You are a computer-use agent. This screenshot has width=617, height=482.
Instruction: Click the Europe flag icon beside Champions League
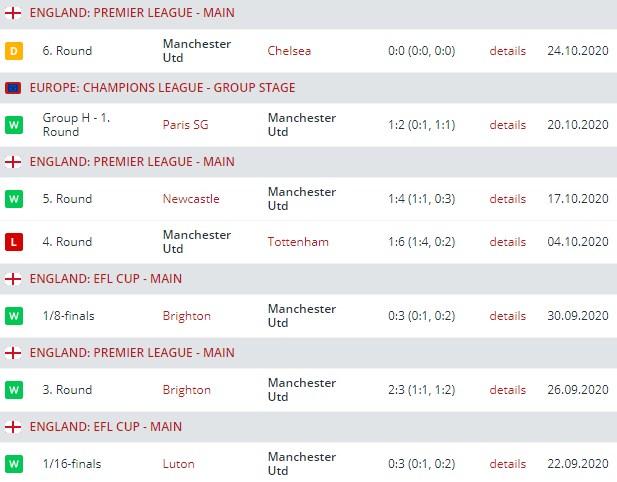(14, 88)
